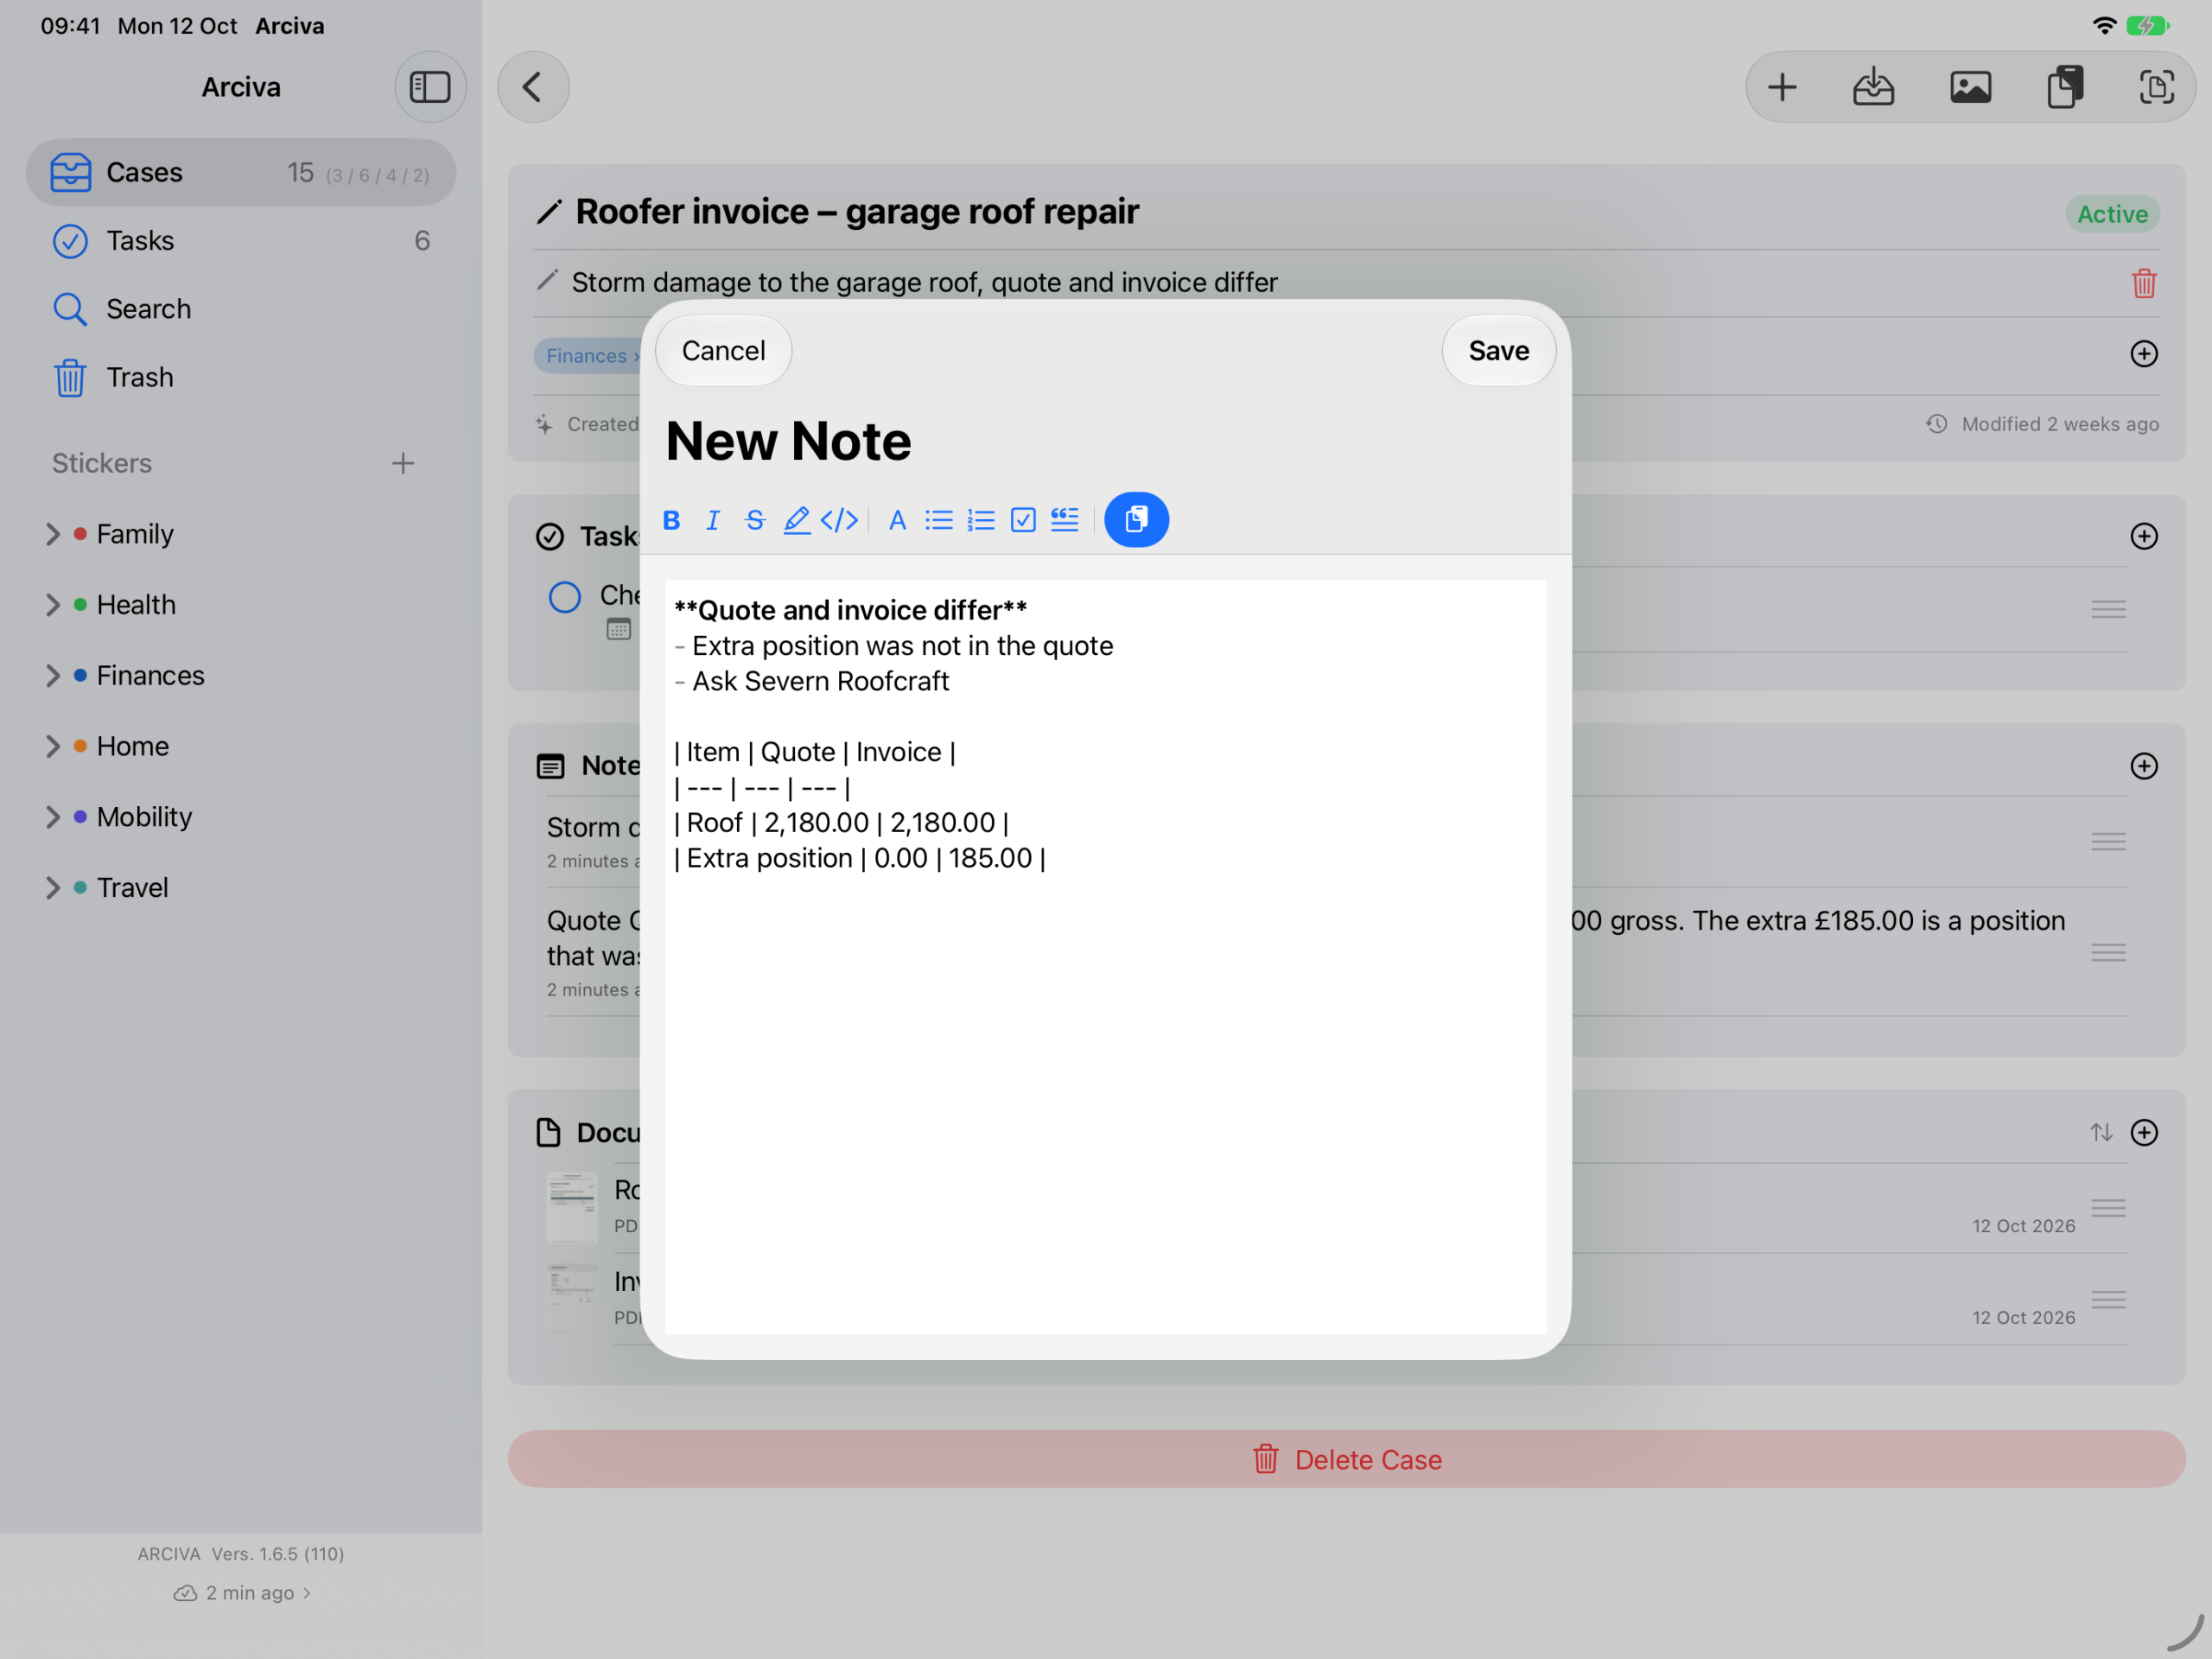Open Trash in the sidebar
This screenshot has width=2212, height=1659.
(241, 377)
